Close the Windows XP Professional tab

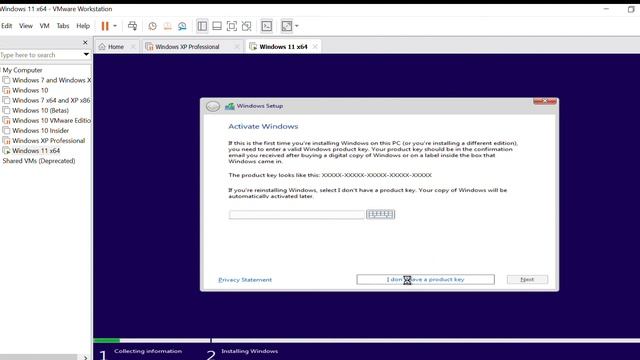coord(237,47)
